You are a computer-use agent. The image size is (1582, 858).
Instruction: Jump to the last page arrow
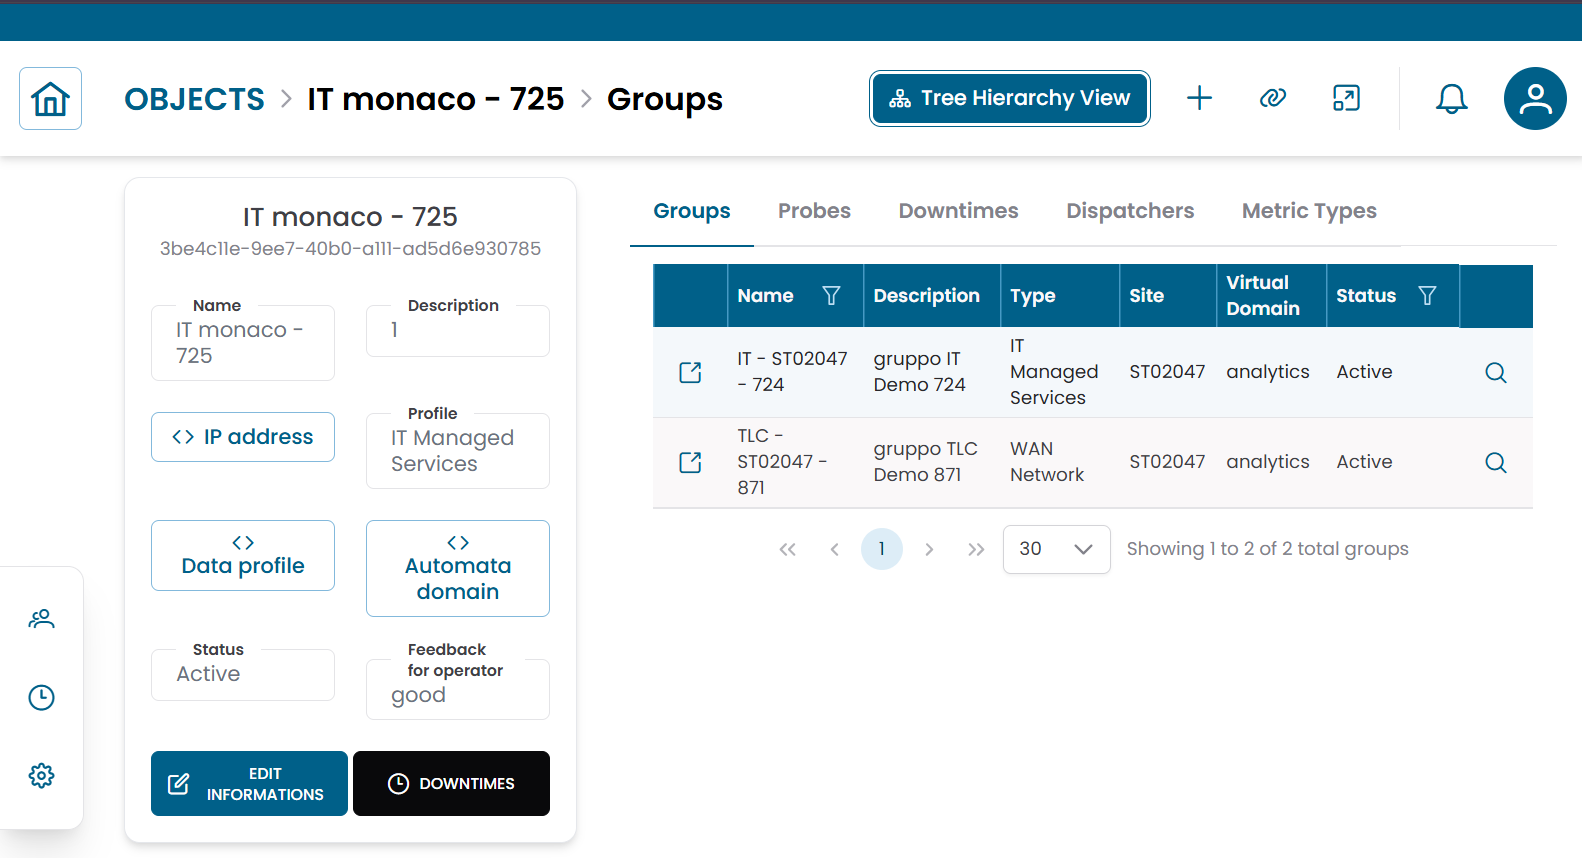976,549
